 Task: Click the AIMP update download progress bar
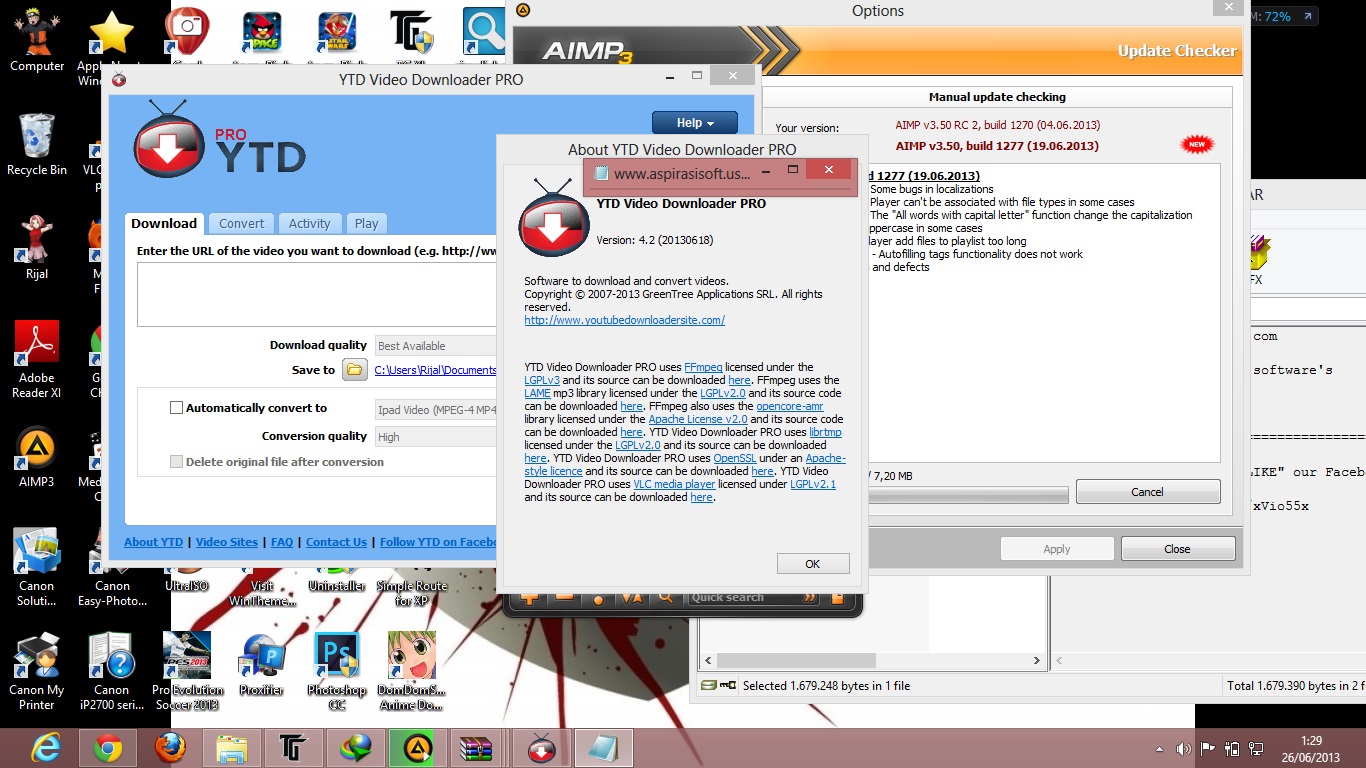click(x=968, y=494)
